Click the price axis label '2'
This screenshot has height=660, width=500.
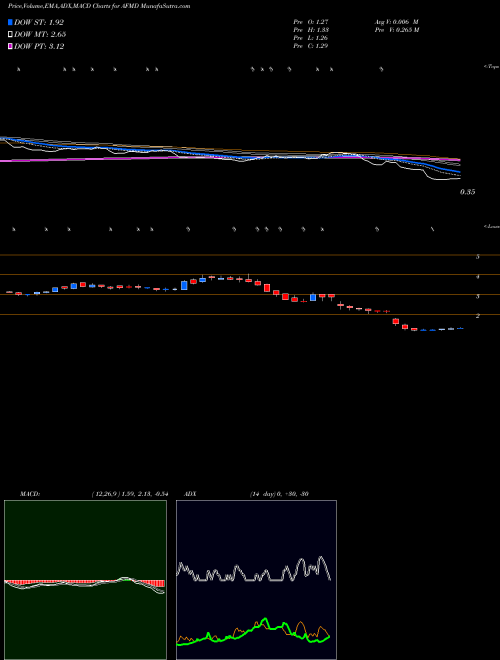[x=478, y=316]
